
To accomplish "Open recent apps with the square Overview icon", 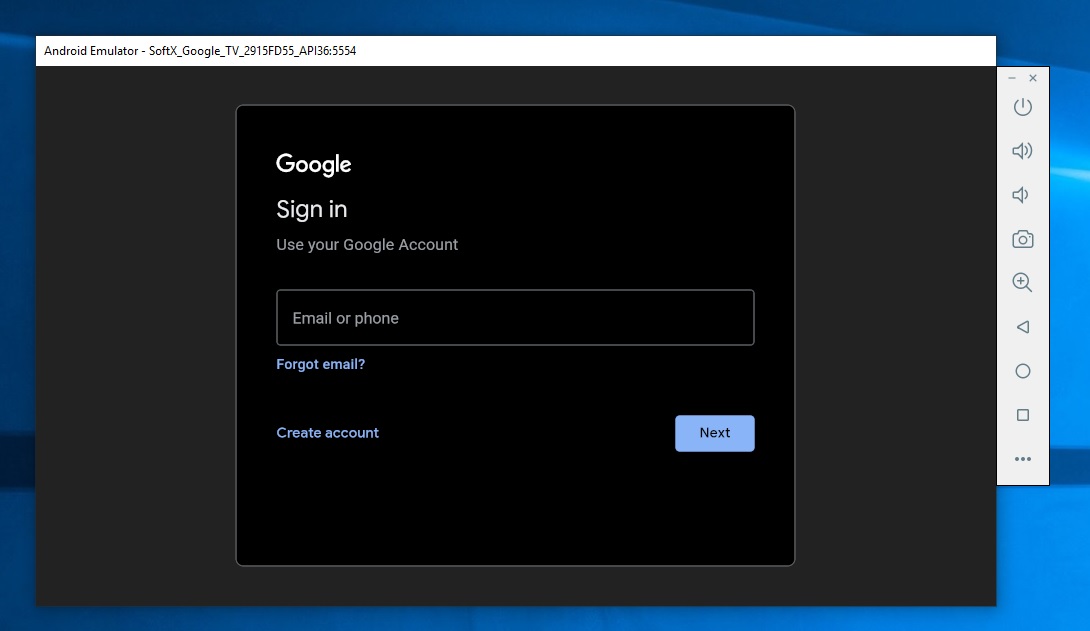I will tap(1023, 415).
